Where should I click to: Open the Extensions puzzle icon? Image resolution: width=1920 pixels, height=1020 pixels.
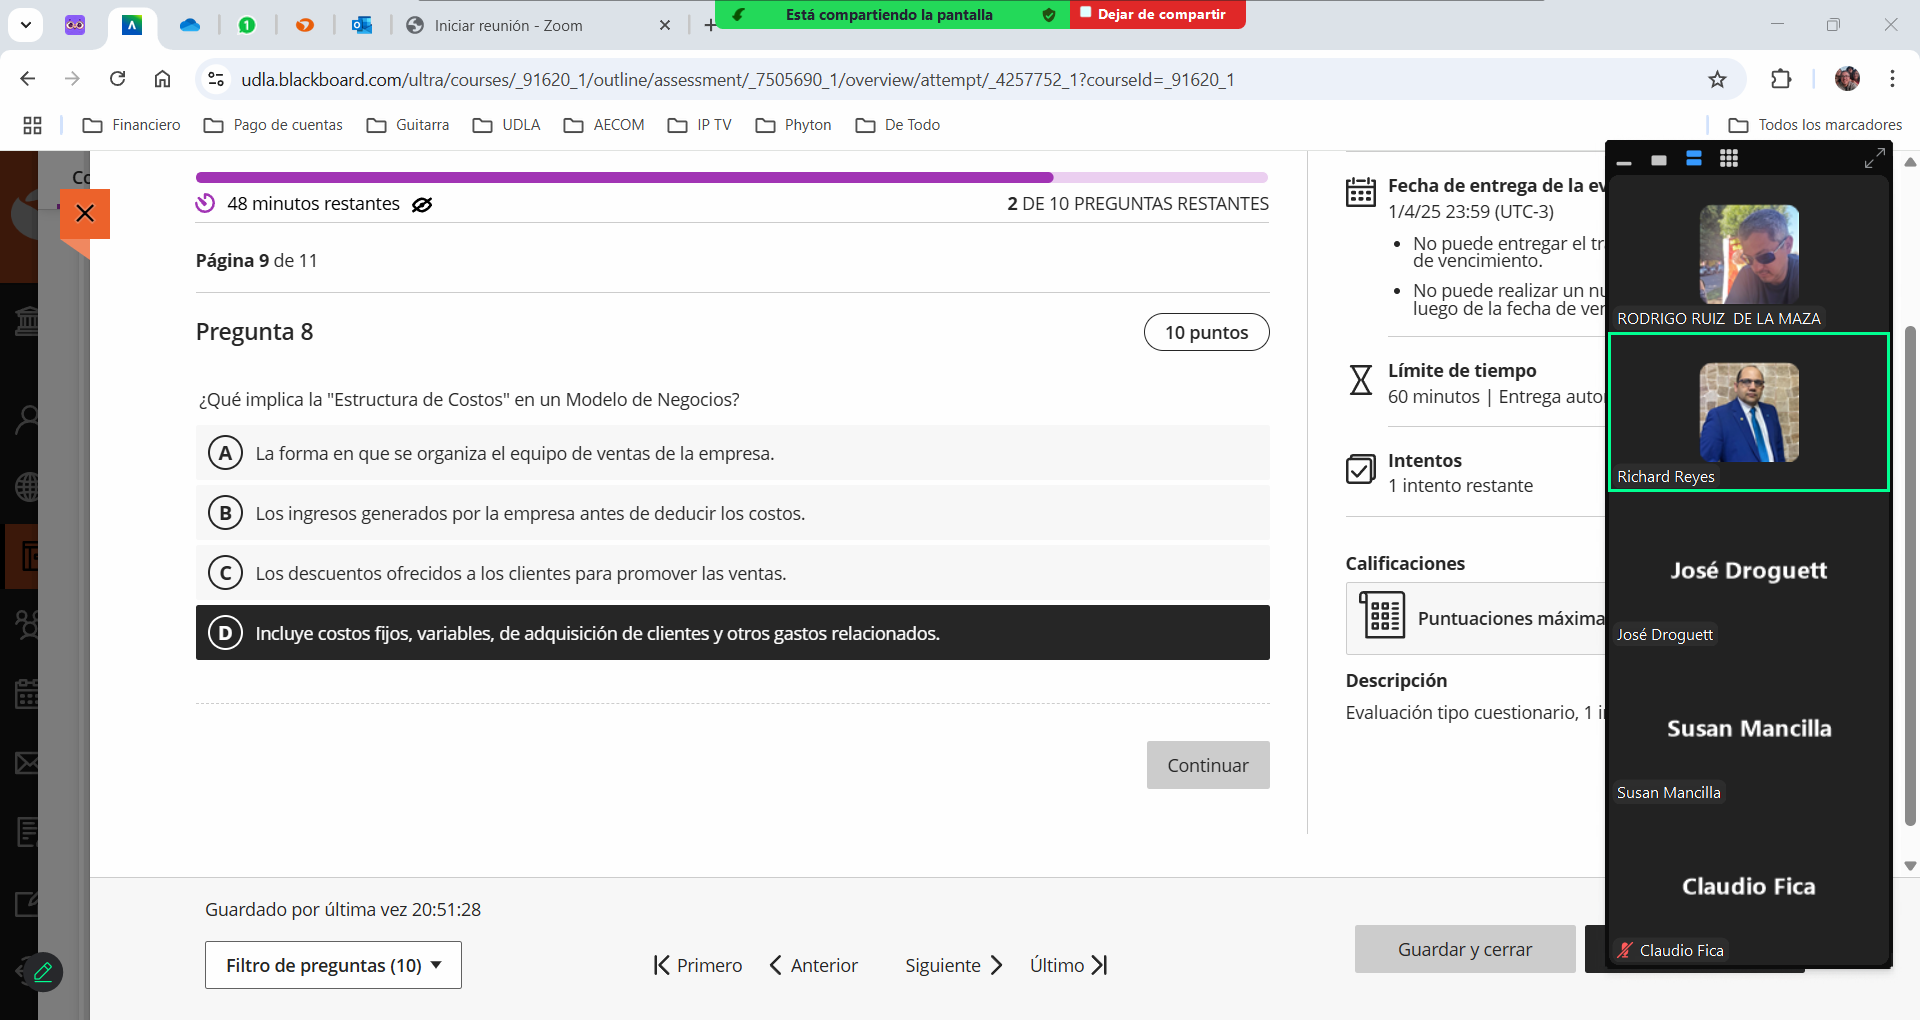[x=1781, y=79]
